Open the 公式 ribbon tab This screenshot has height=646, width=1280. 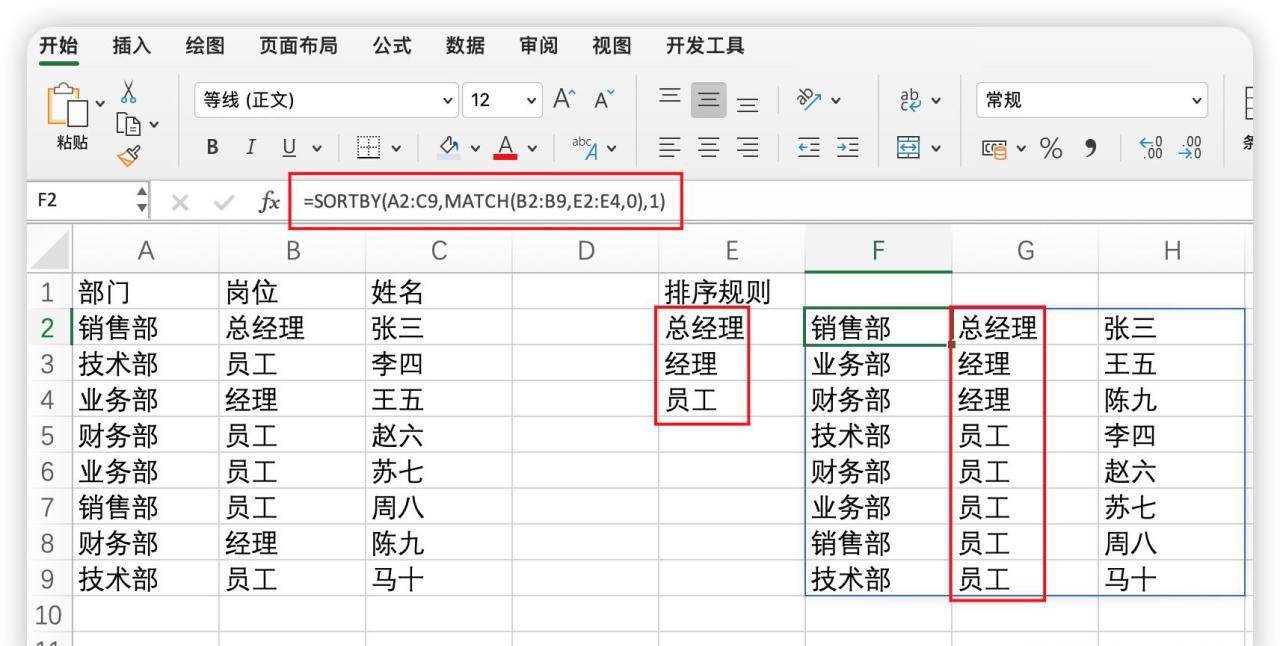pos(391,45)
